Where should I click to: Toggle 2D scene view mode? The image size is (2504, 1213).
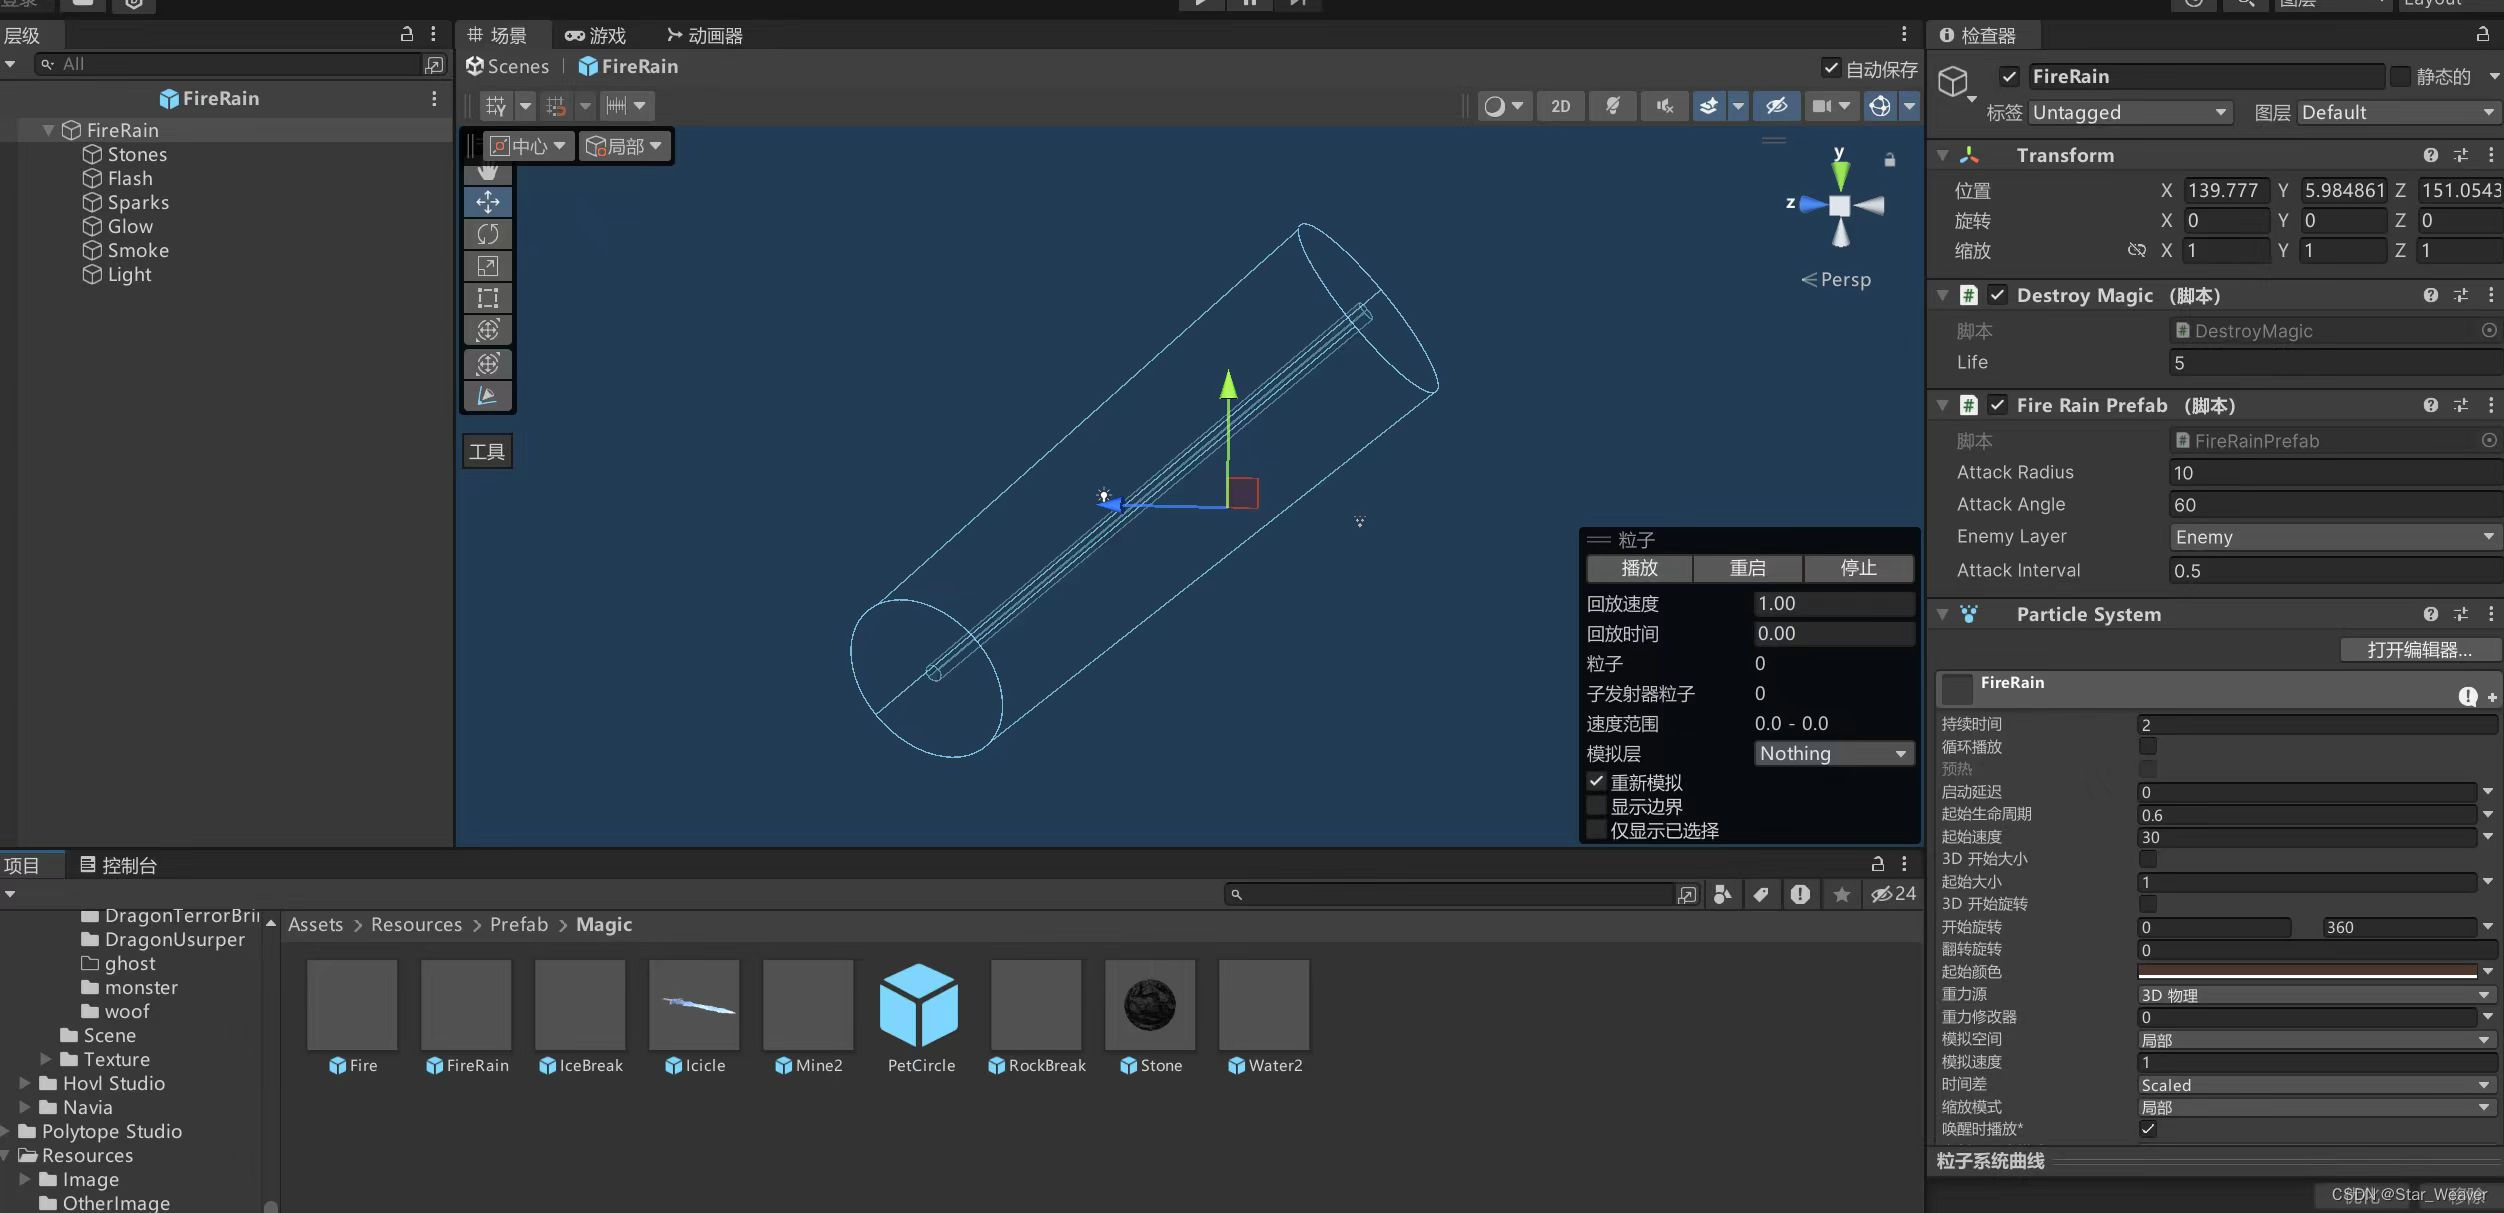tap(1560, 106)
